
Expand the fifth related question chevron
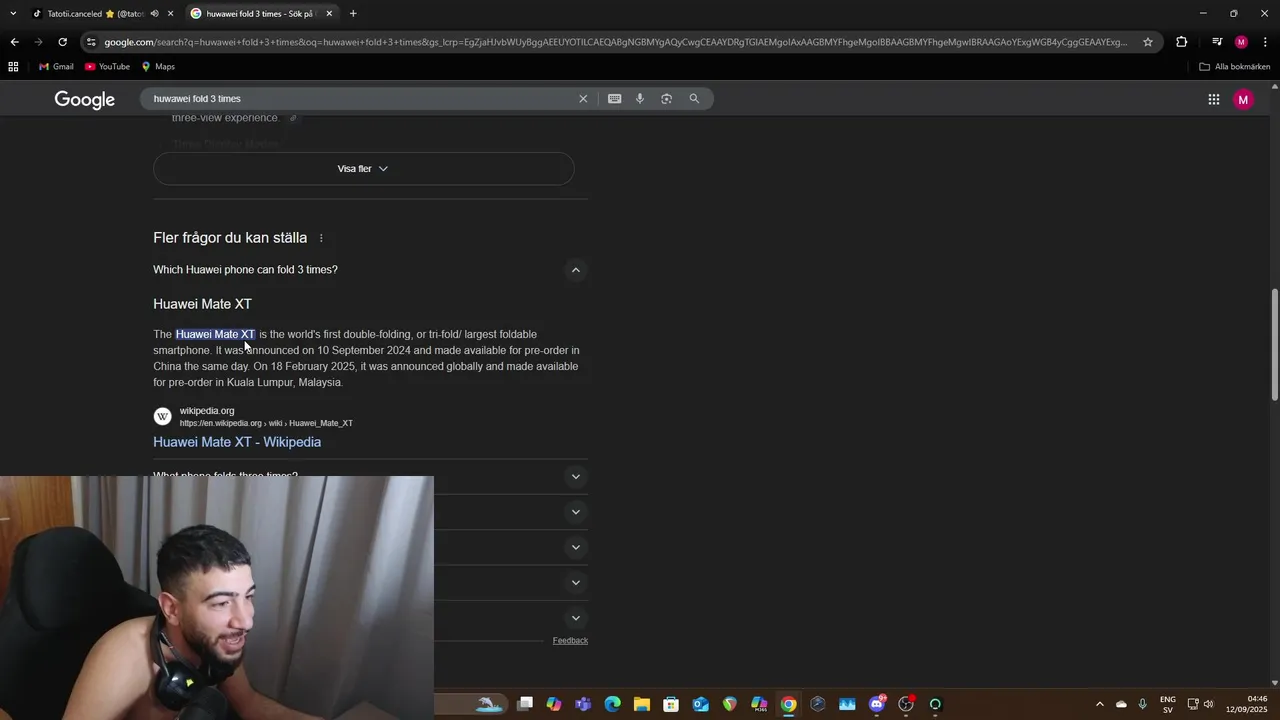point(575,582)
